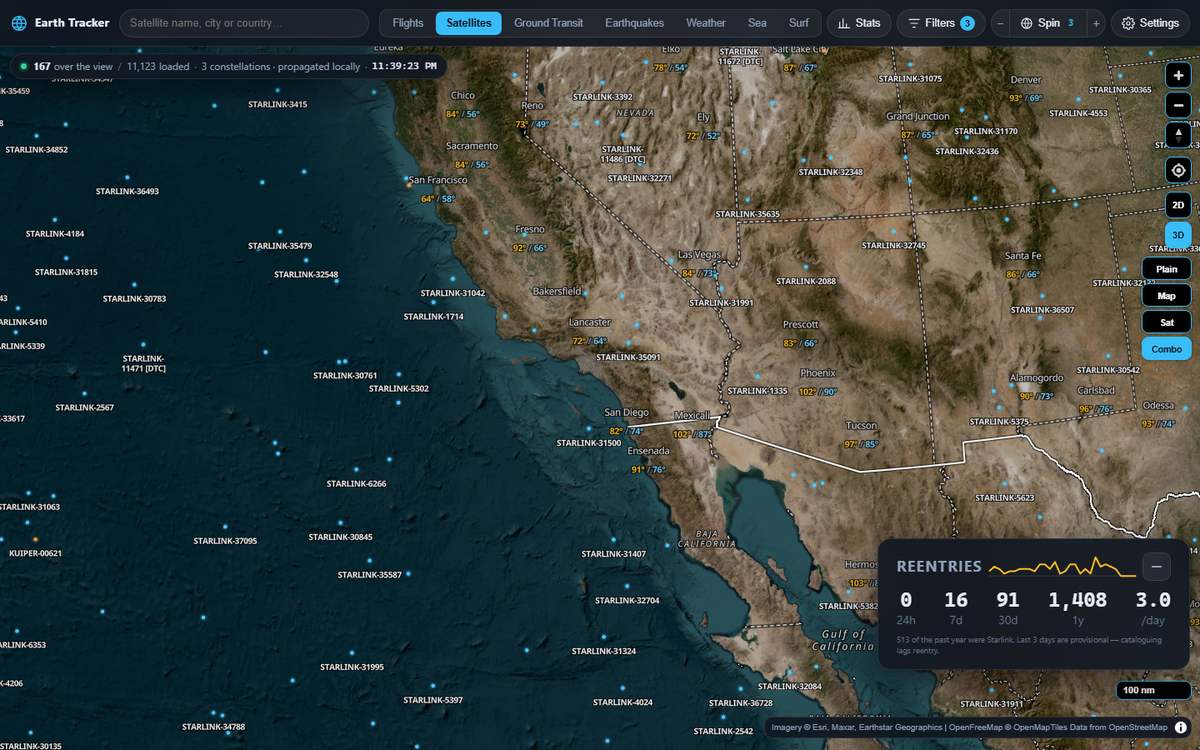This screenshot has width=1200, height=750.
Task: Select satellite STARLINK-36507
Action: coord(1042,310)
